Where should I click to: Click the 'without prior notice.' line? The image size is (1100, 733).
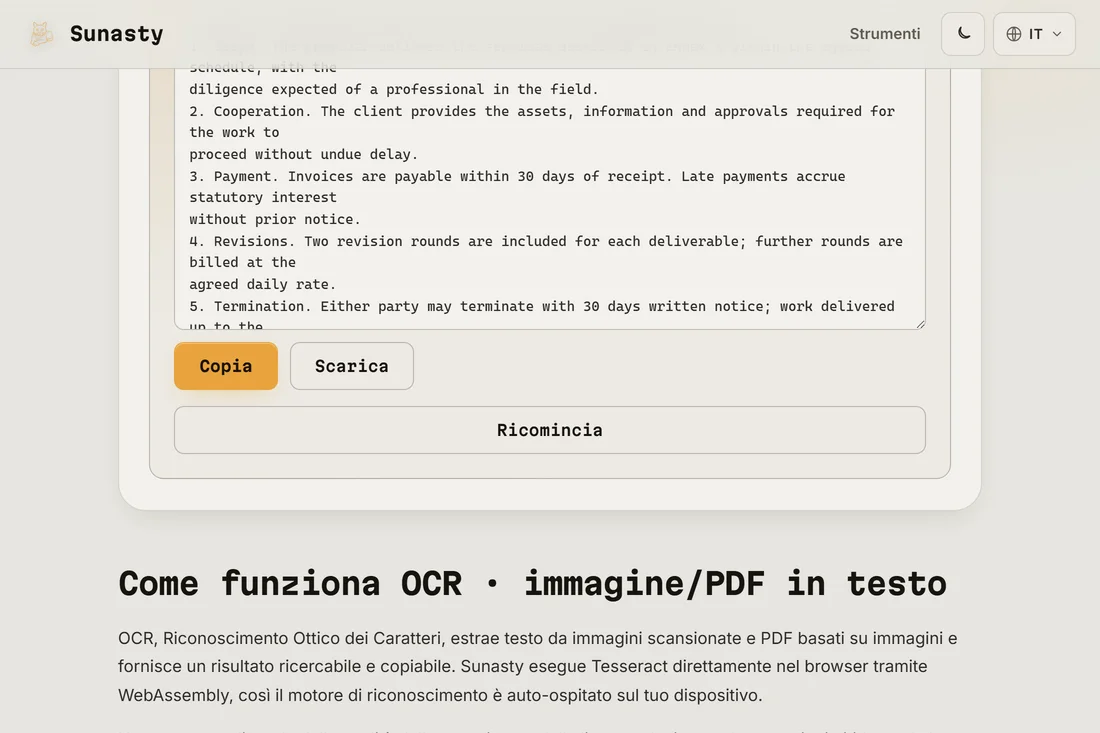274,220
